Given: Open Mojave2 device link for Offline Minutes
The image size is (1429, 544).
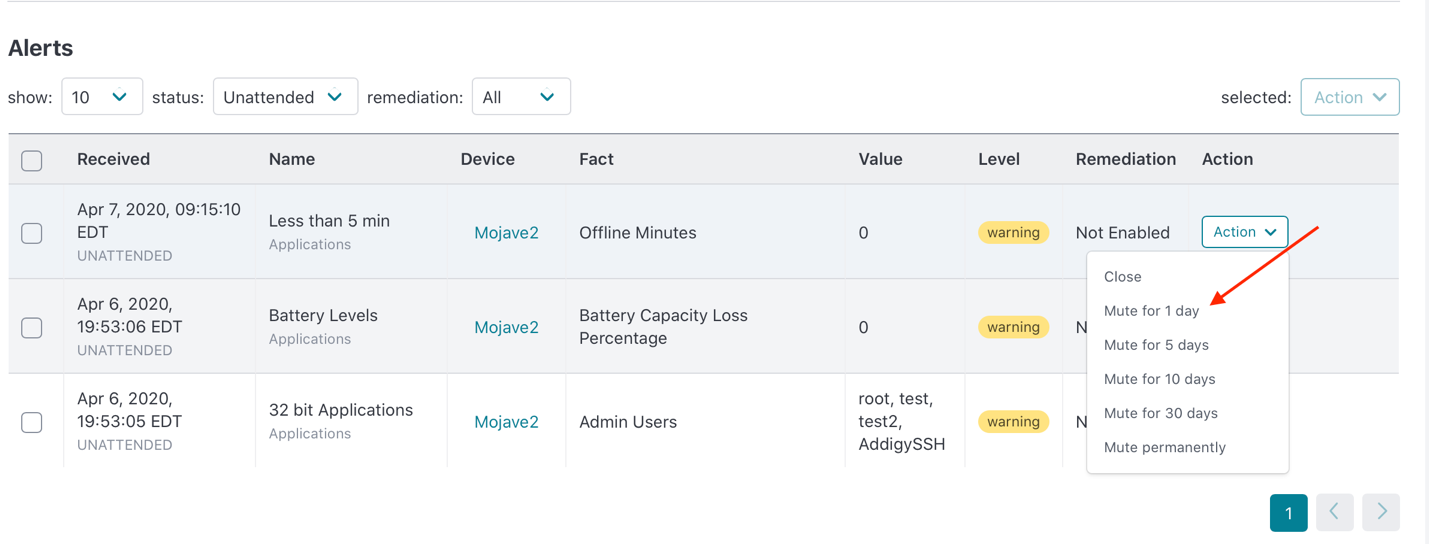Looking at the screenshot, I should point(506,233).
